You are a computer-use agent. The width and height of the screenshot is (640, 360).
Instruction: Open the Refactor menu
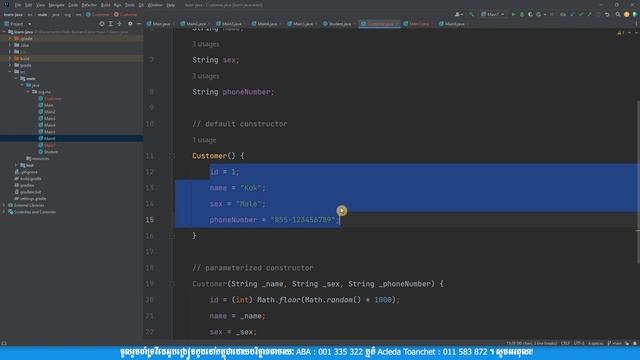(x=89, y=5)
